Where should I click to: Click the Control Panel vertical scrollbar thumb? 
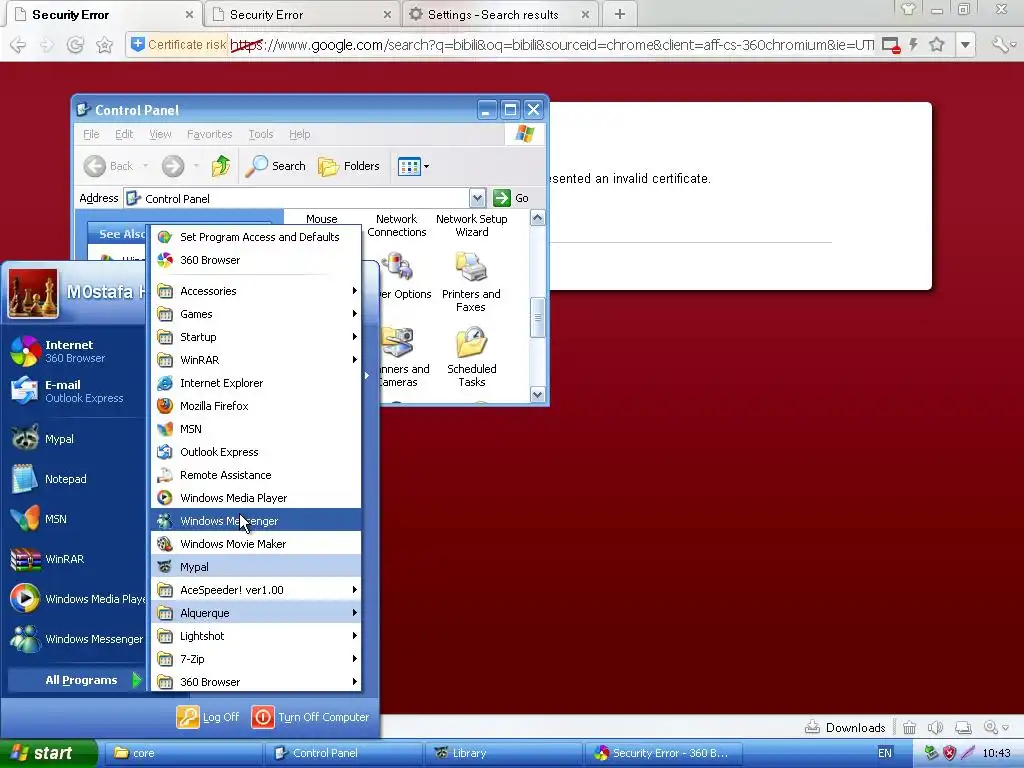[537, 317]
